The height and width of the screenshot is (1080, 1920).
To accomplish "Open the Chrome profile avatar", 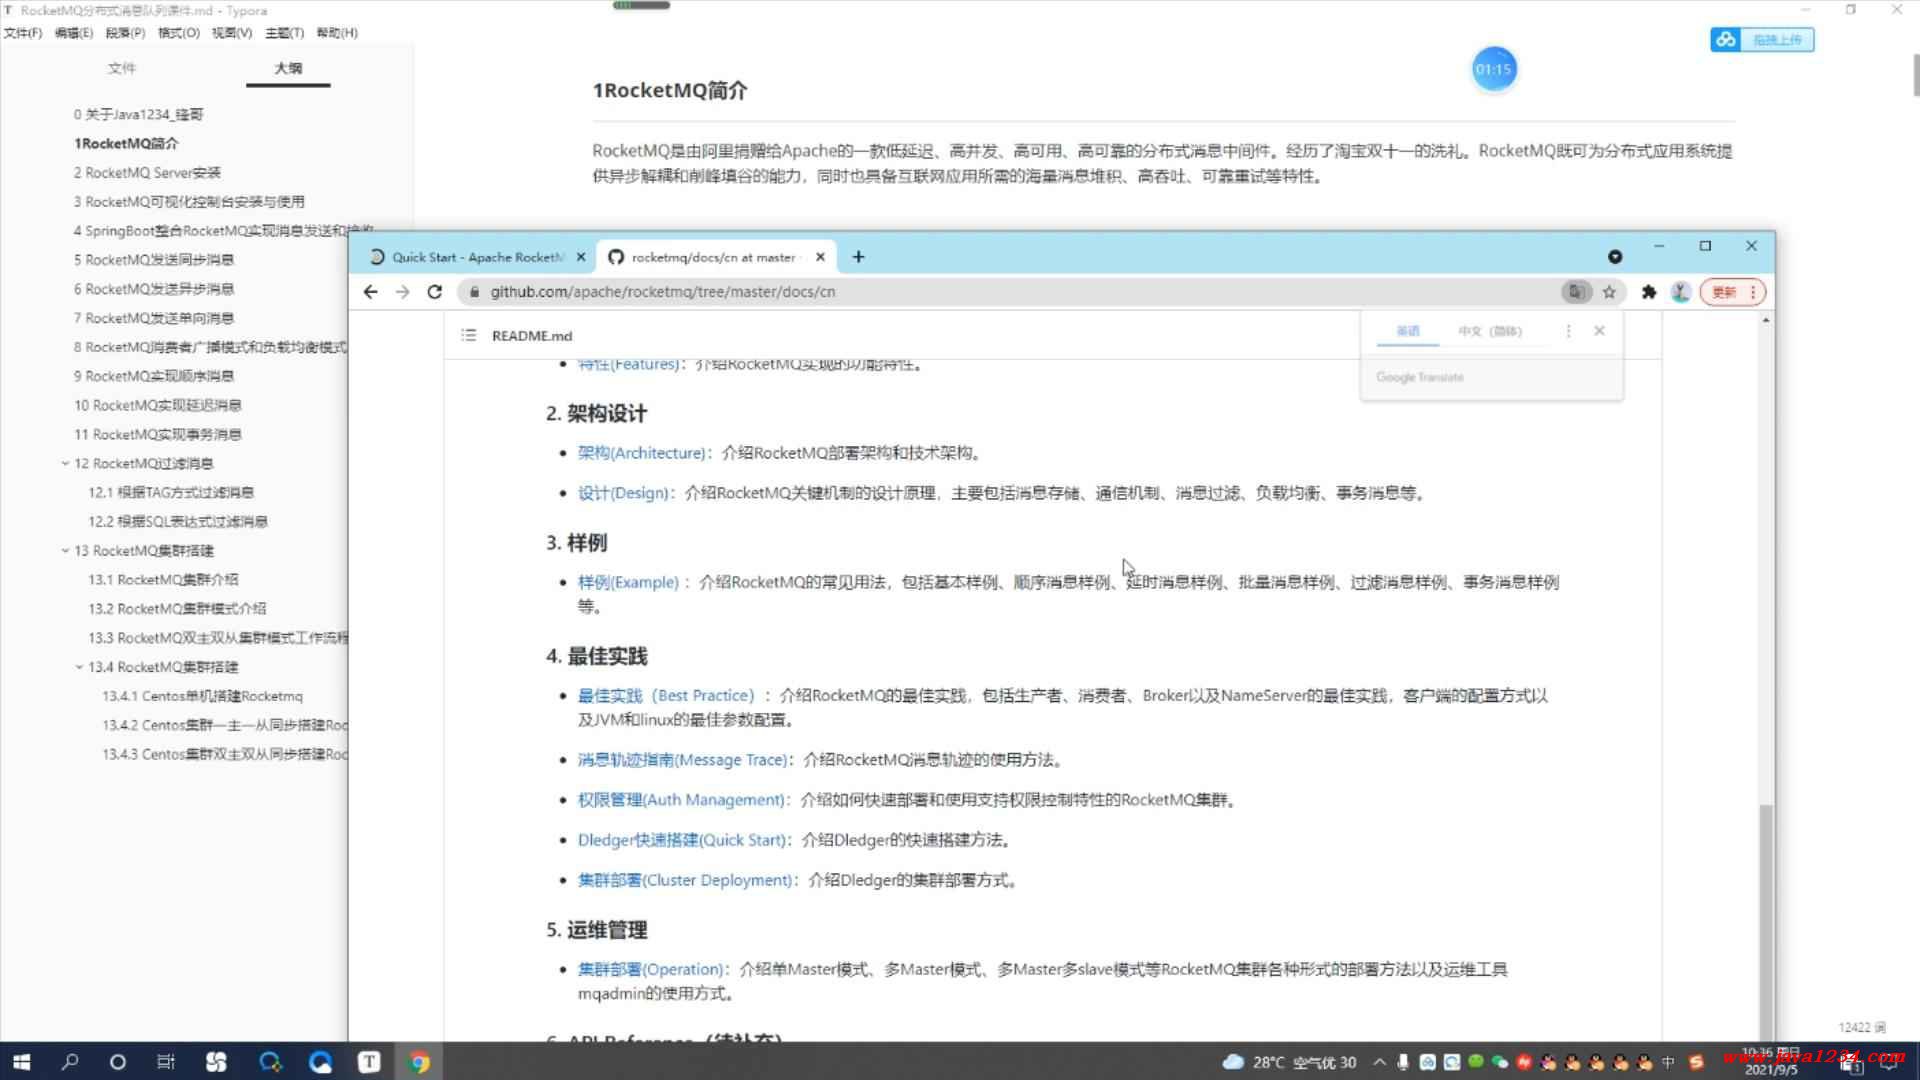I will pyautogui.click(x=1681, y=292).
